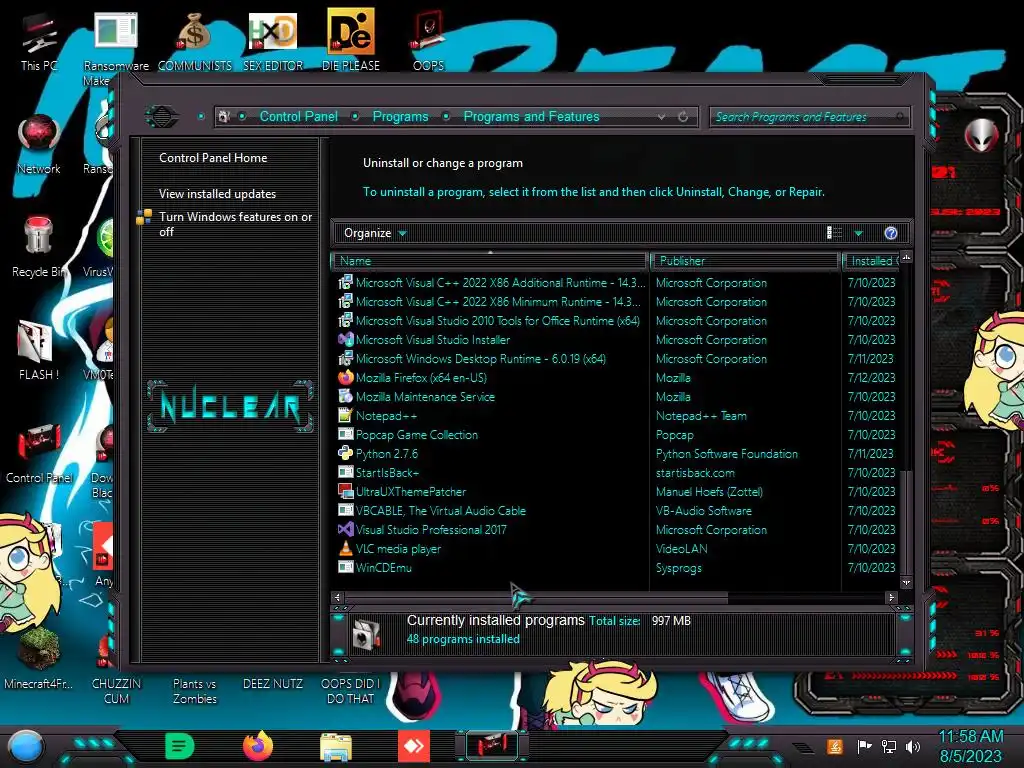Image resolution: width=1024 pixels, height=768 pixels.
Task: Expand the address bar history dropdown
Action: coord(662,117)
